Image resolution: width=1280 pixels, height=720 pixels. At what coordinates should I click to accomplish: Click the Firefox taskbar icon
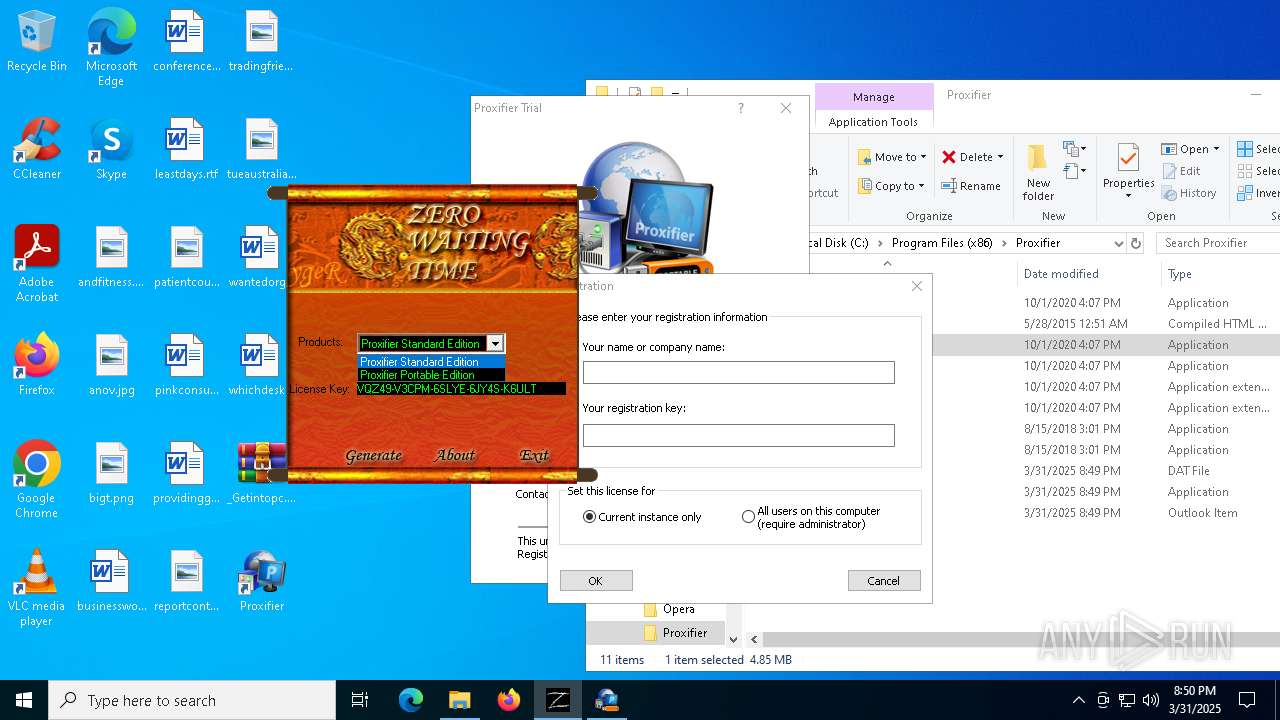pos(509,700)
